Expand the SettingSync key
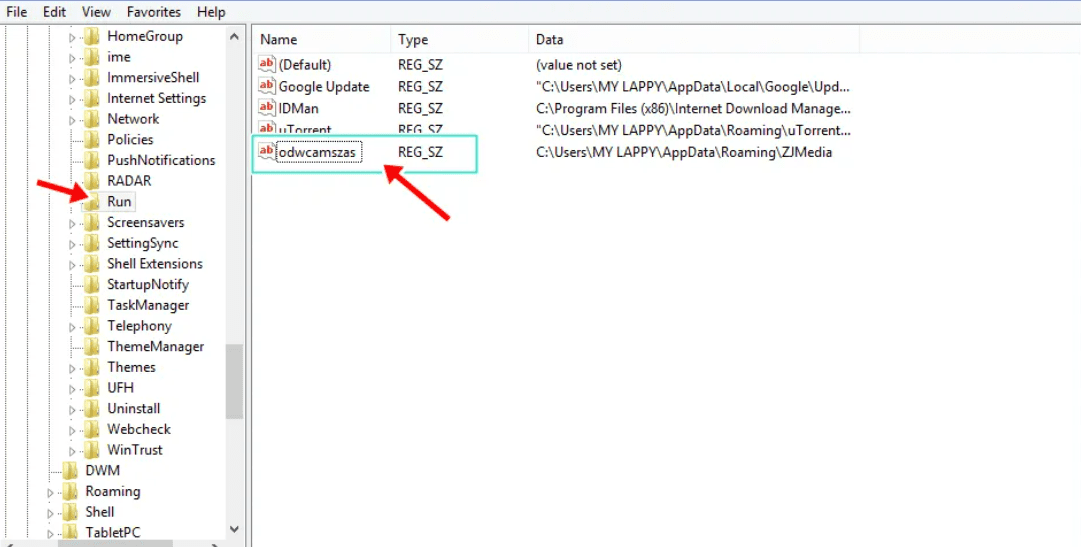The image size is (1081, 547). coord(72,244)
